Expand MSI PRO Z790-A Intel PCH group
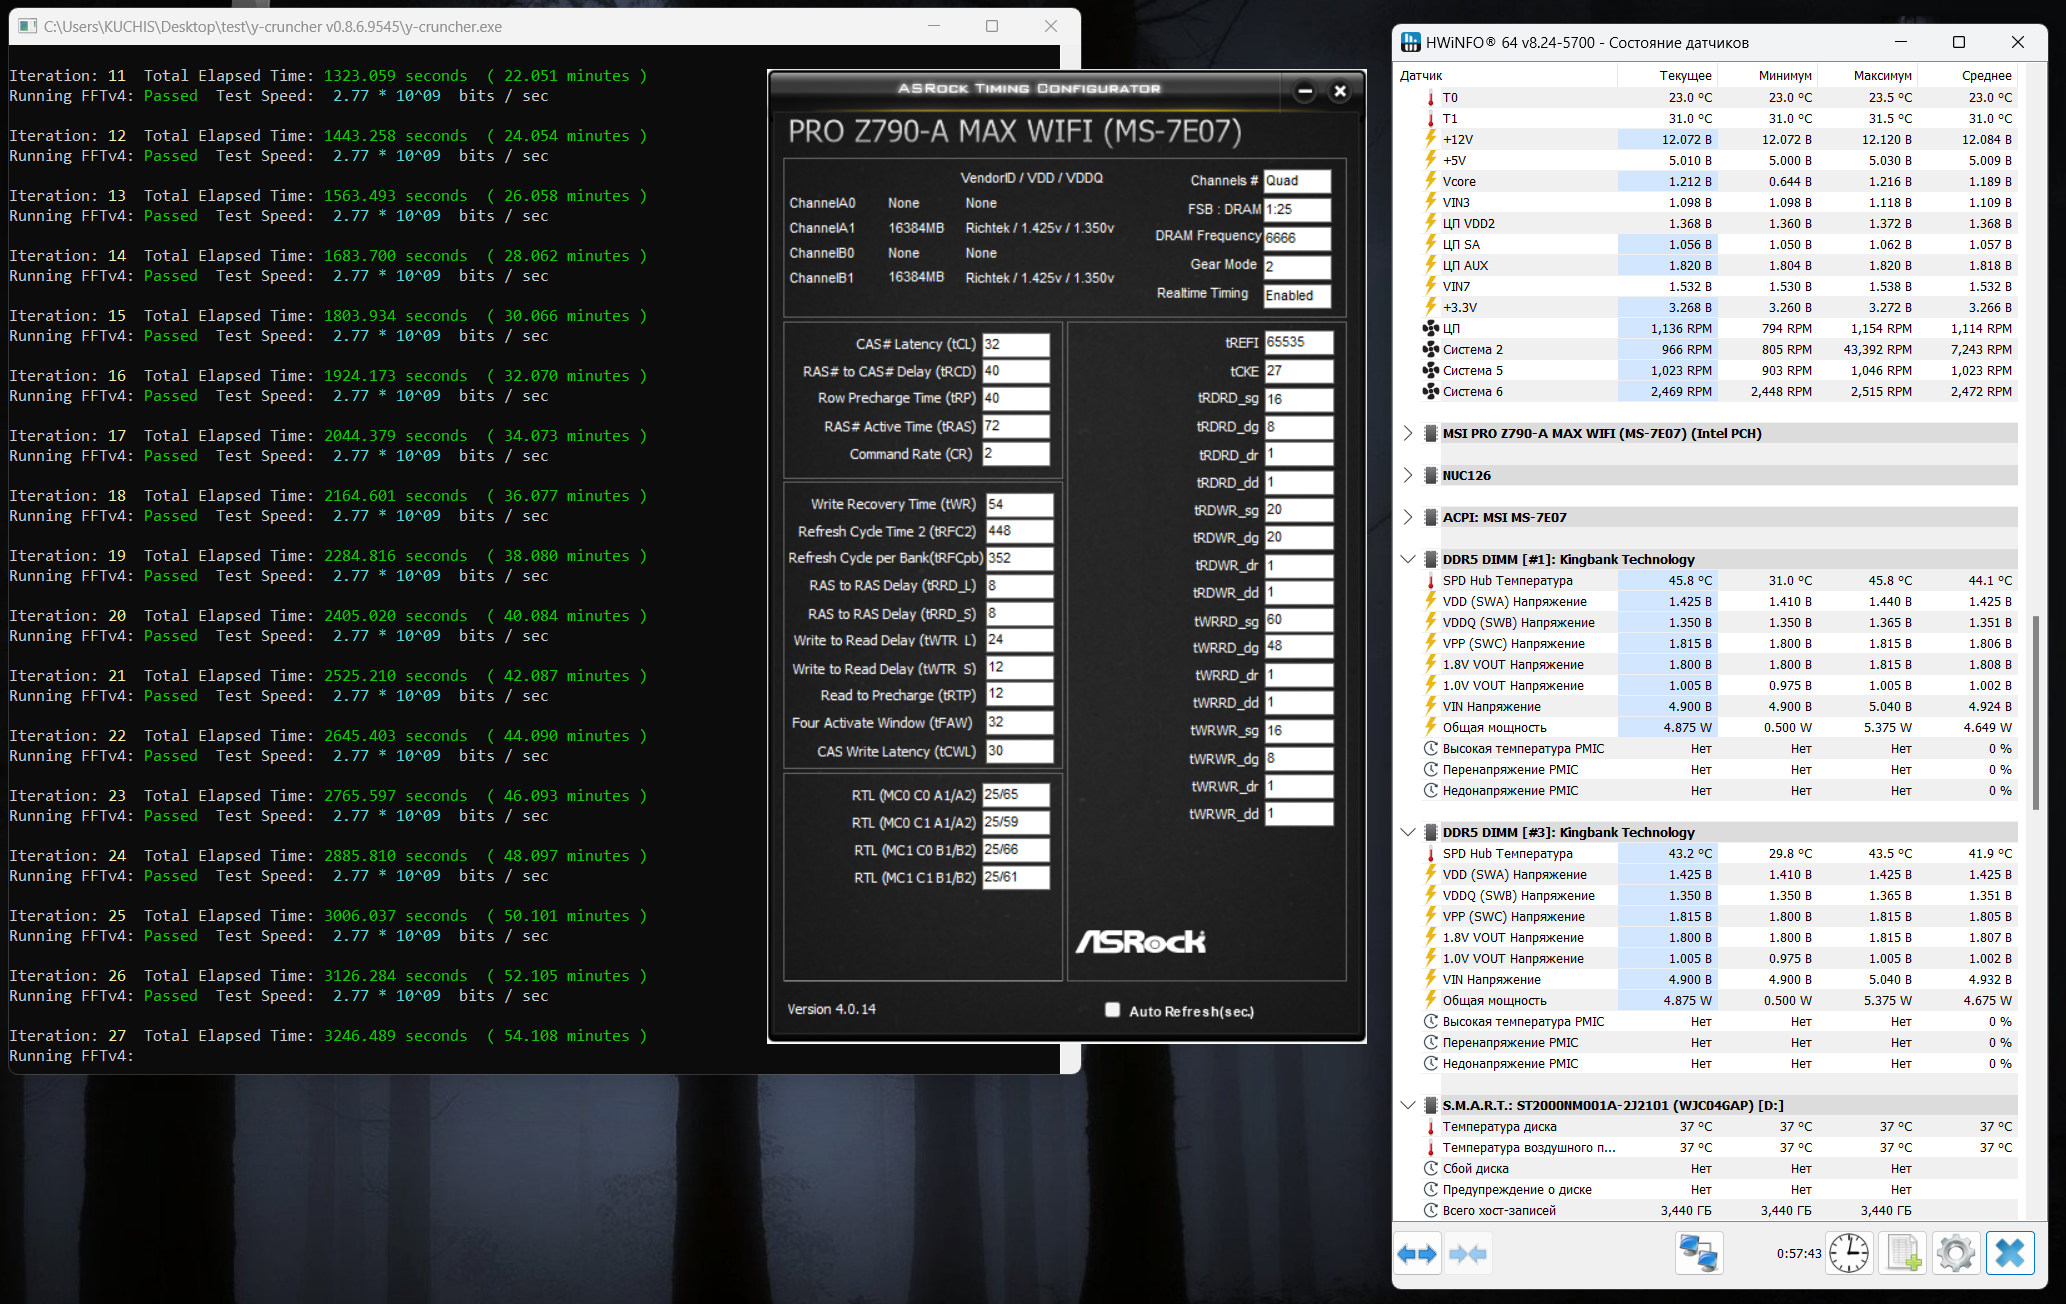Screen dimensions: 2066x1304 1408,433
